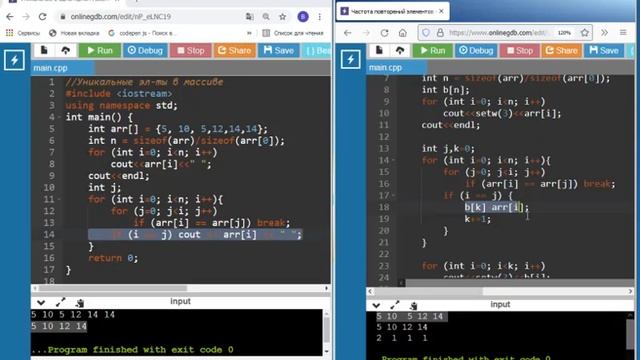Click the translate page icon in Chrome
The width and height of the screenshot is (640, 360).
pyautogui.click(x=249, y=17)
